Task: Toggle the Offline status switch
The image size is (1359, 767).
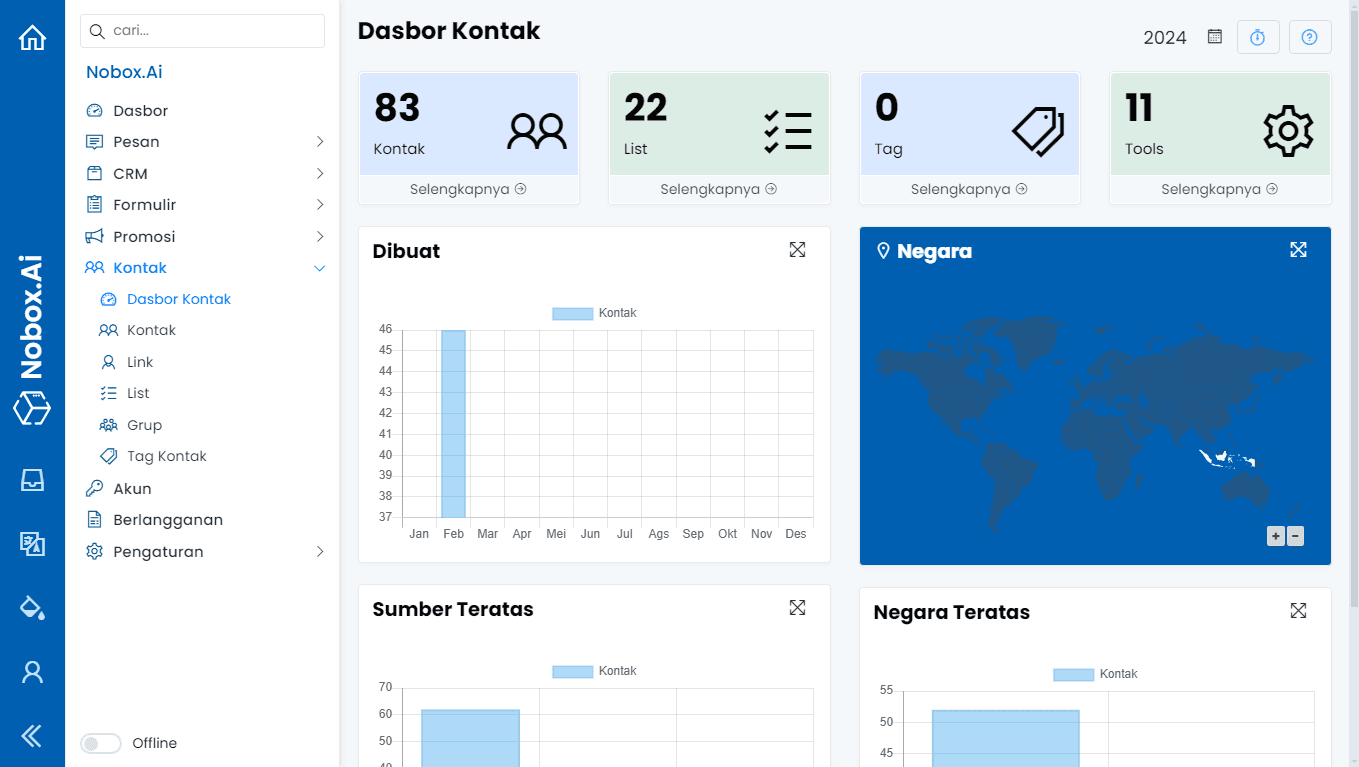Action: [x=101, y=743]
